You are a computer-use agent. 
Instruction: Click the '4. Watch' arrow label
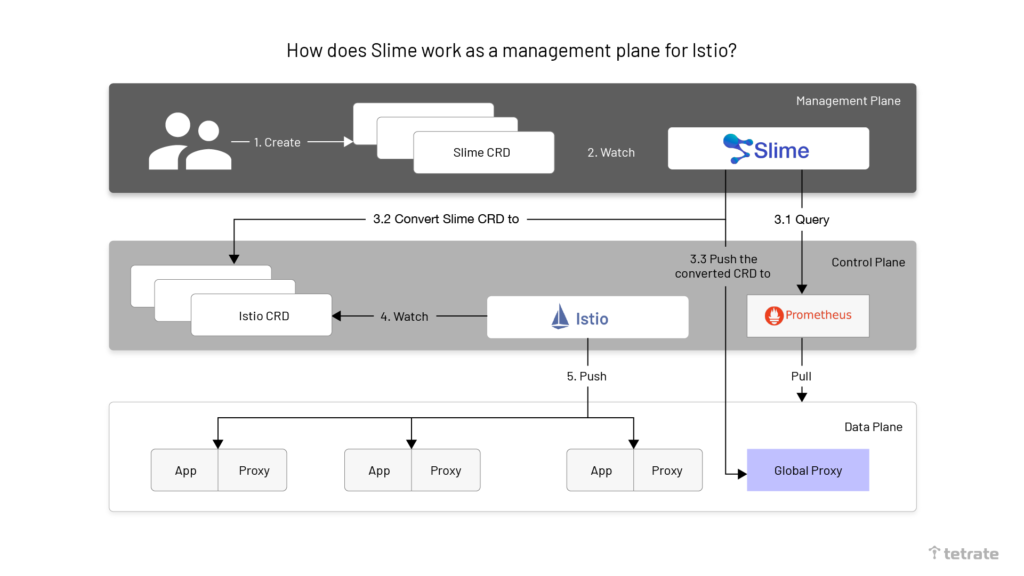(x=404, y=316)
